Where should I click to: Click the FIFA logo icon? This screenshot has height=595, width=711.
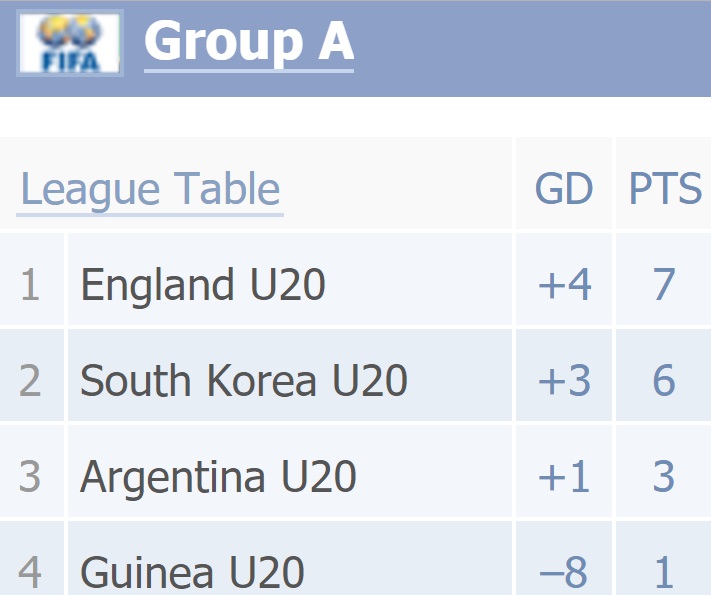[x=70, y=43]
